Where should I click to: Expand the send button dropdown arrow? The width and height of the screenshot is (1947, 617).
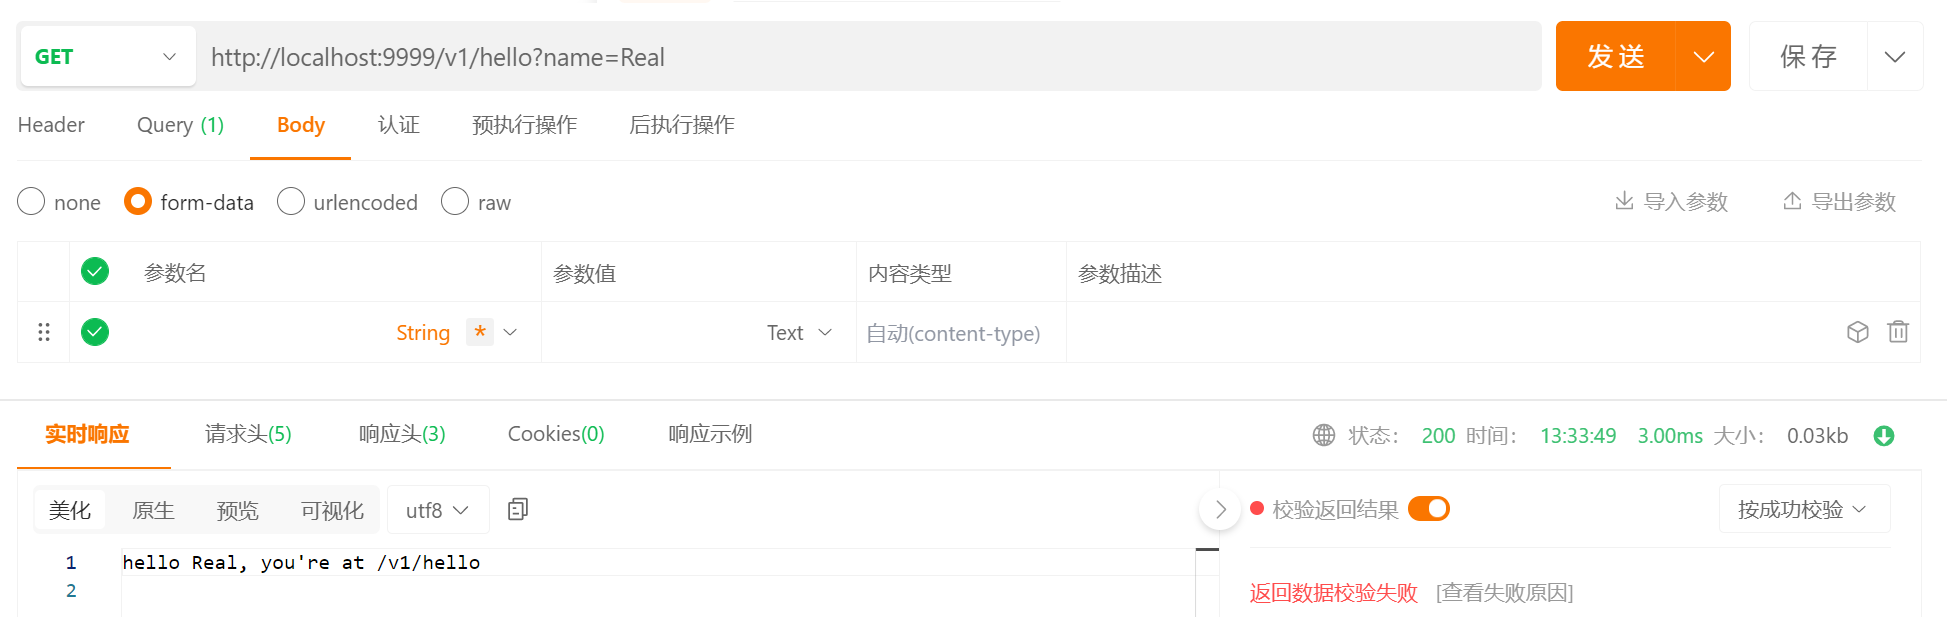[x=1703, y=57]
